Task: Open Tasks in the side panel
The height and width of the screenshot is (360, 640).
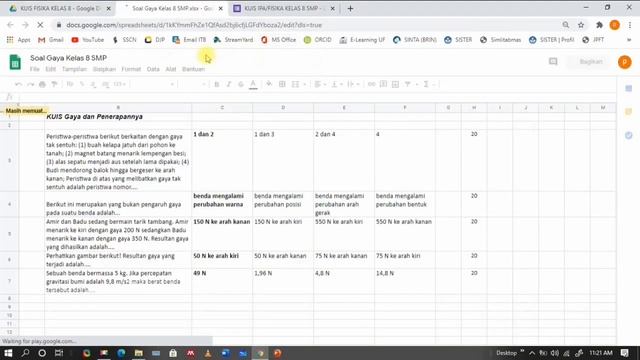Action: click(x=629, y=135)
